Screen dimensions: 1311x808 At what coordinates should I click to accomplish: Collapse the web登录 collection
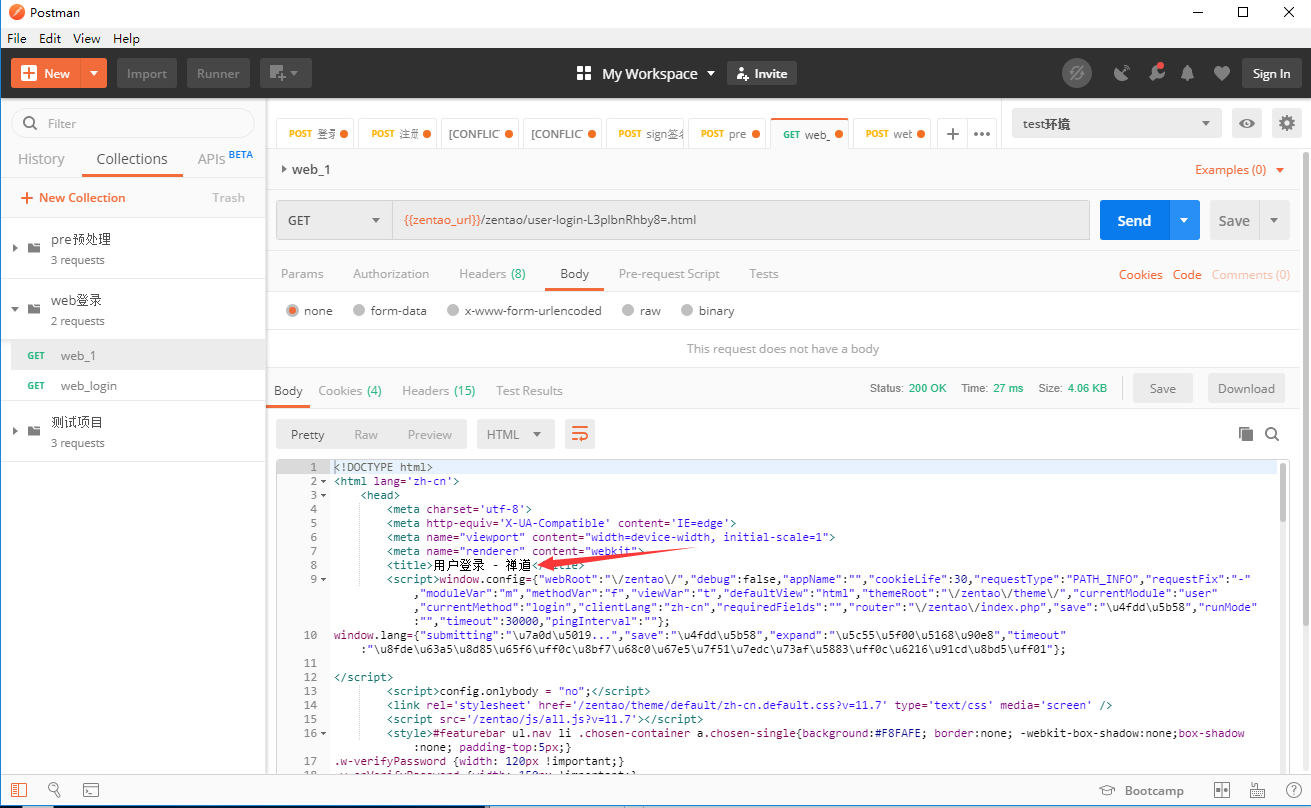click(x=15, y=309)
